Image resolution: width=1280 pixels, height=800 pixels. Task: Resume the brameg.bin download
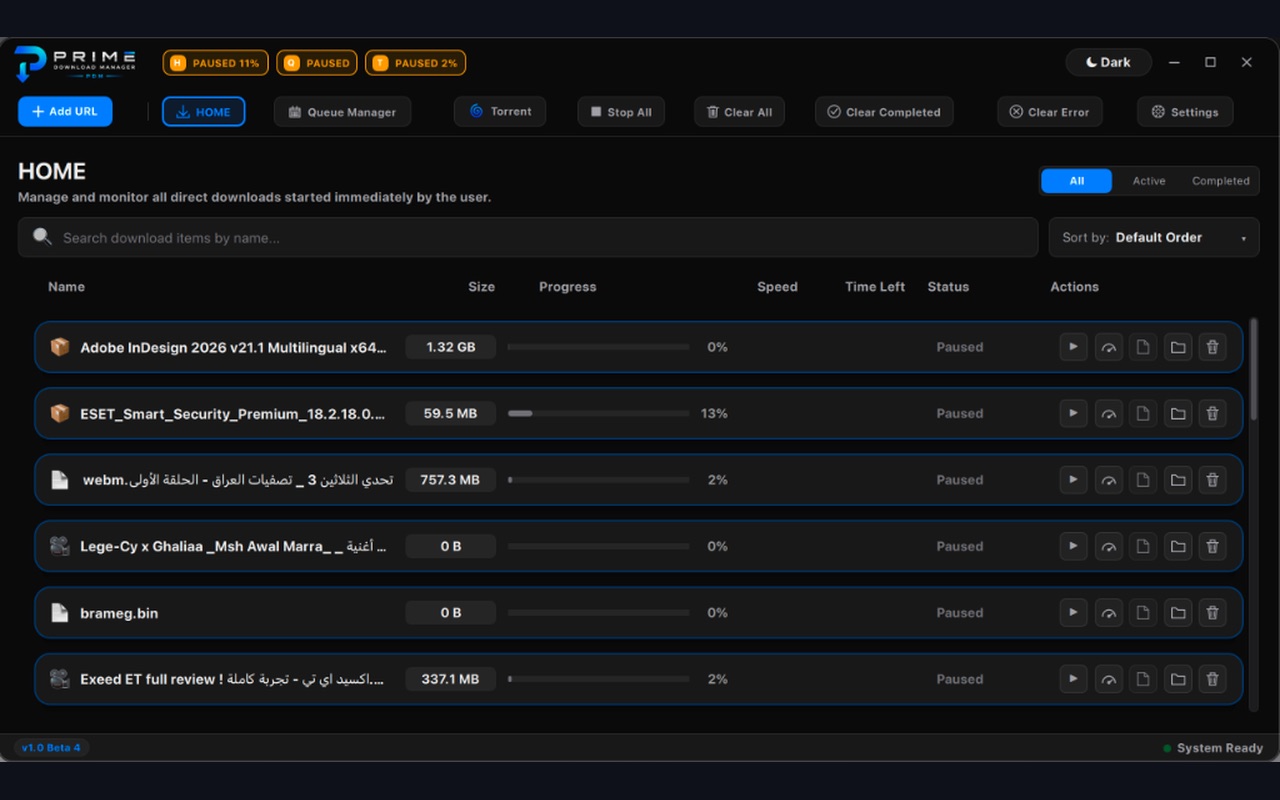[x=1073, y=613]
